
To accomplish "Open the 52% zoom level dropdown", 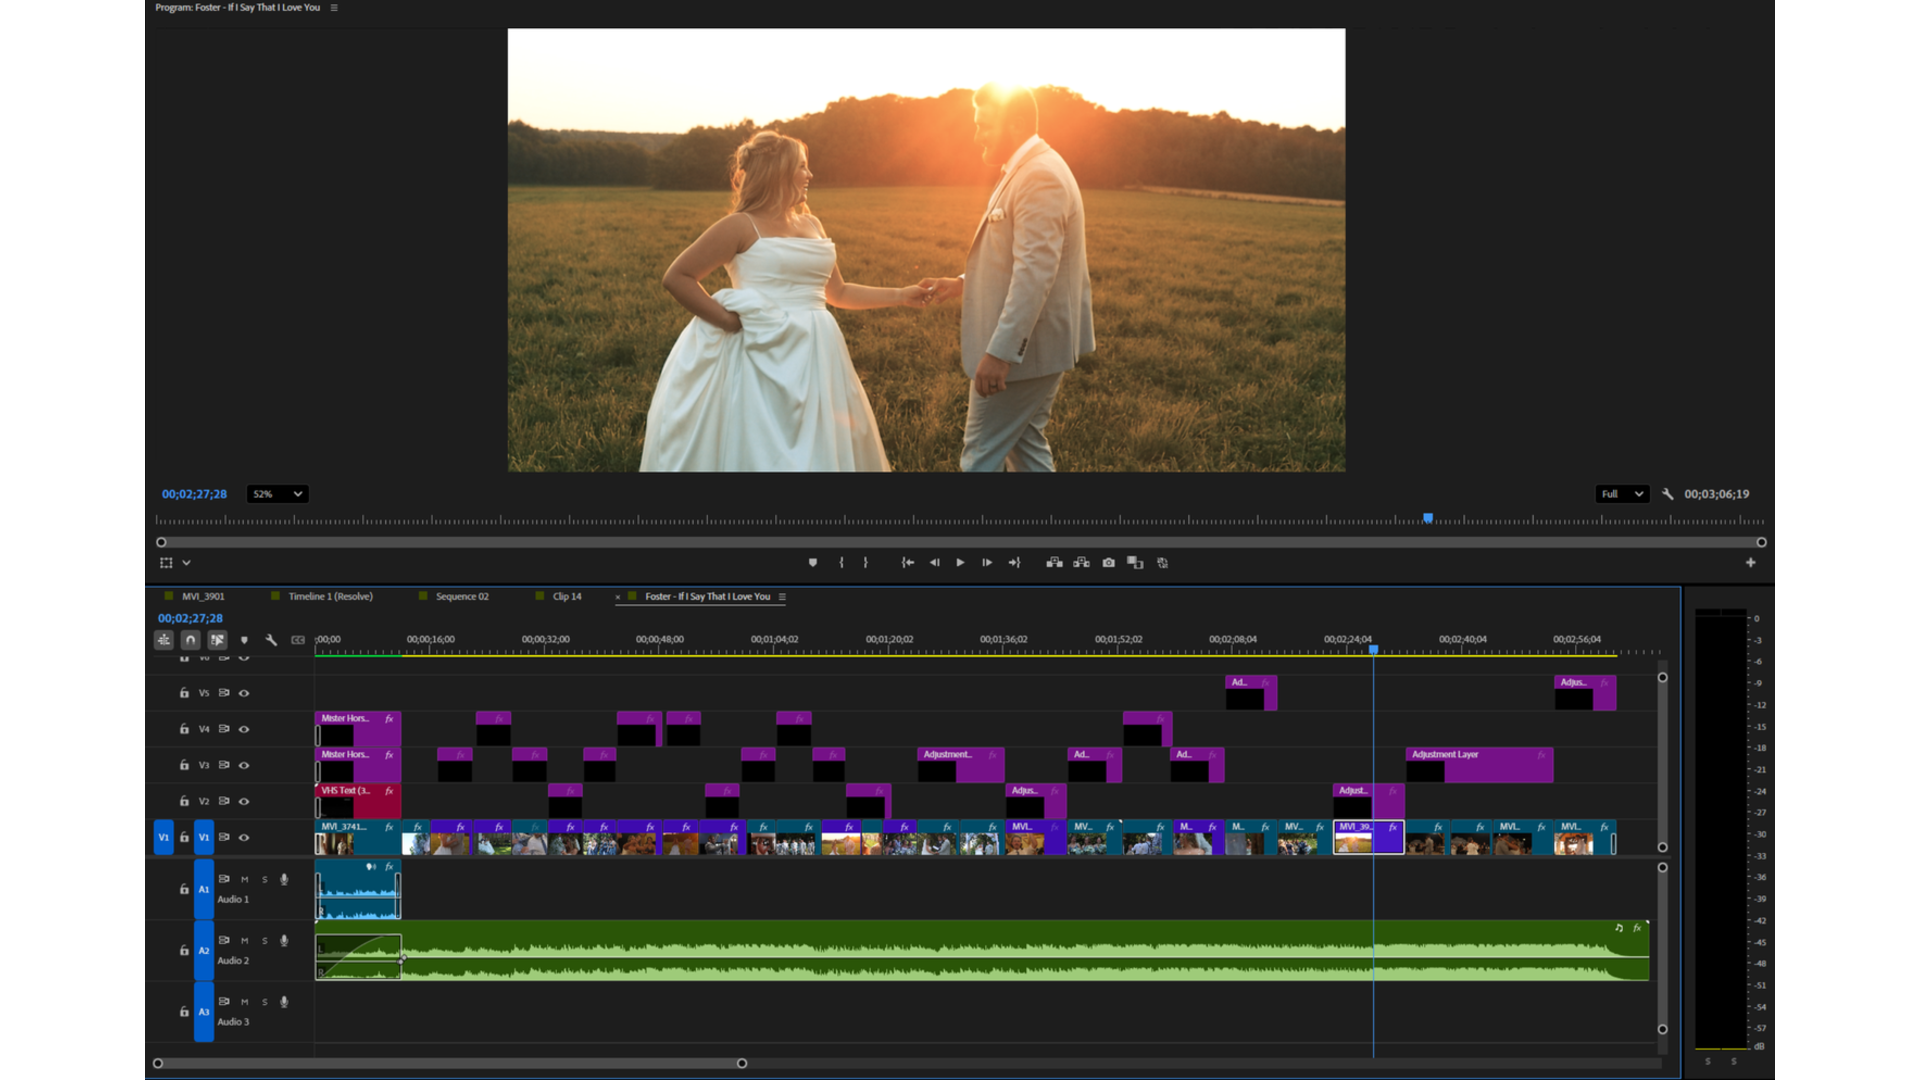I will (x=277, y=494).
